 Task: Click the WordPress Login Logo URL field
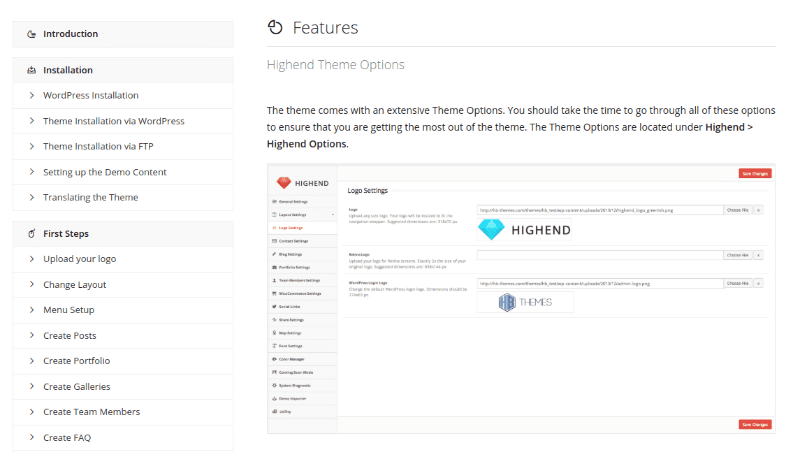(x=600, y=283)
